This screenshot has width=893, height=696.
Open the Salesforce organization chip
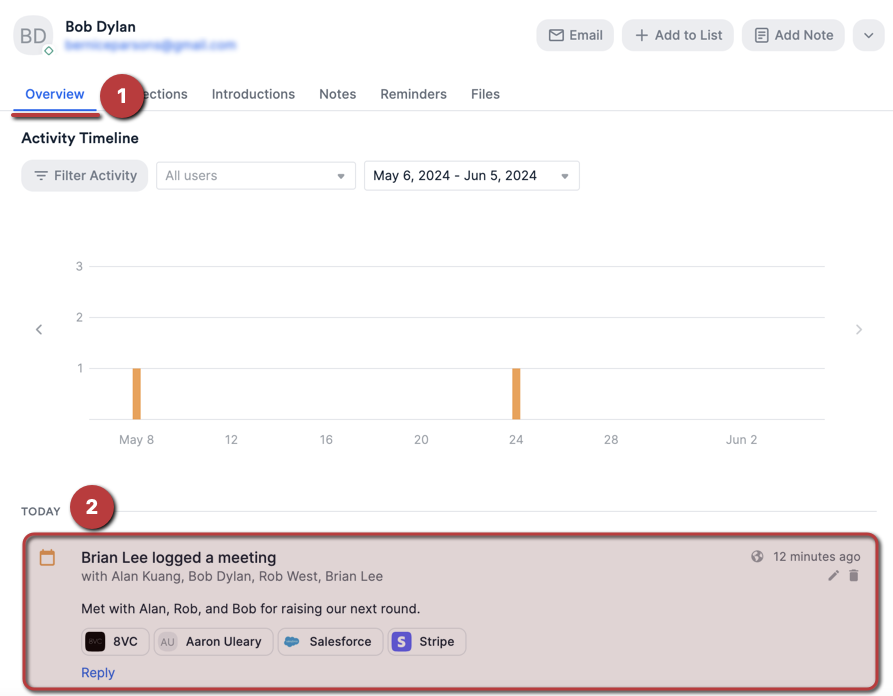[x=330, y=642]
